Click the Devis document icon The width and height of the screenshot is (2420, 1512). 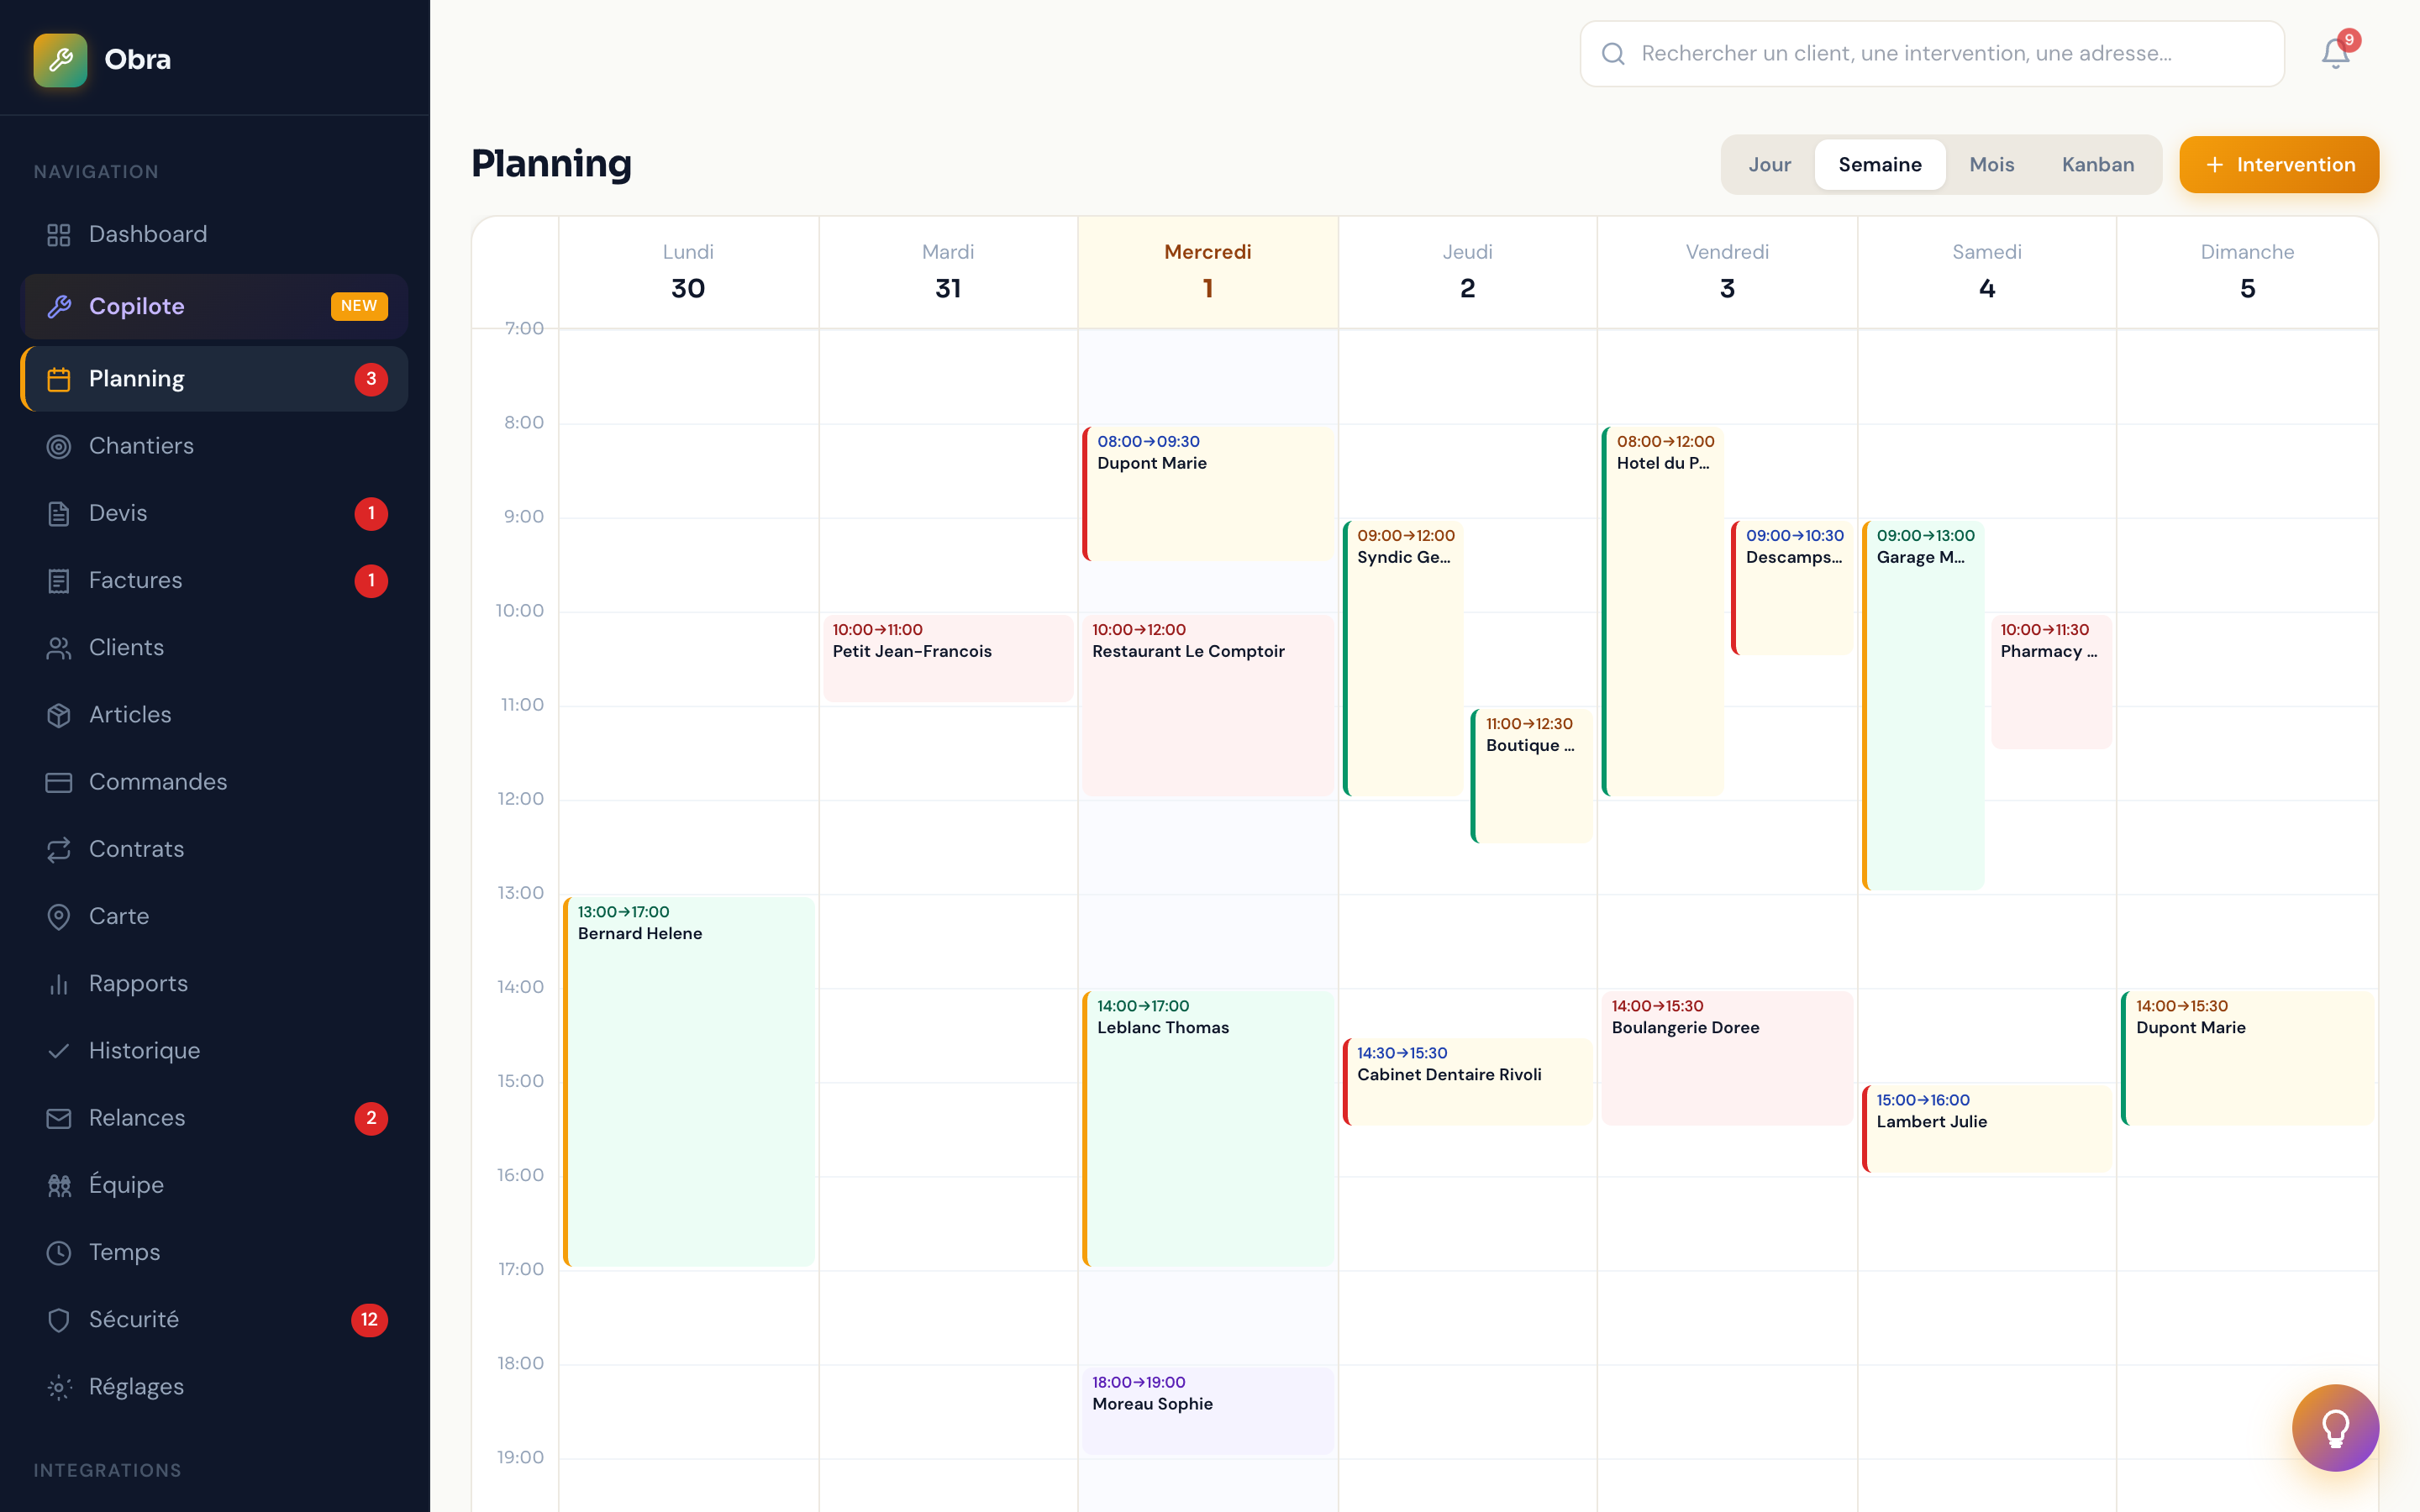click(x=58, y=513)
